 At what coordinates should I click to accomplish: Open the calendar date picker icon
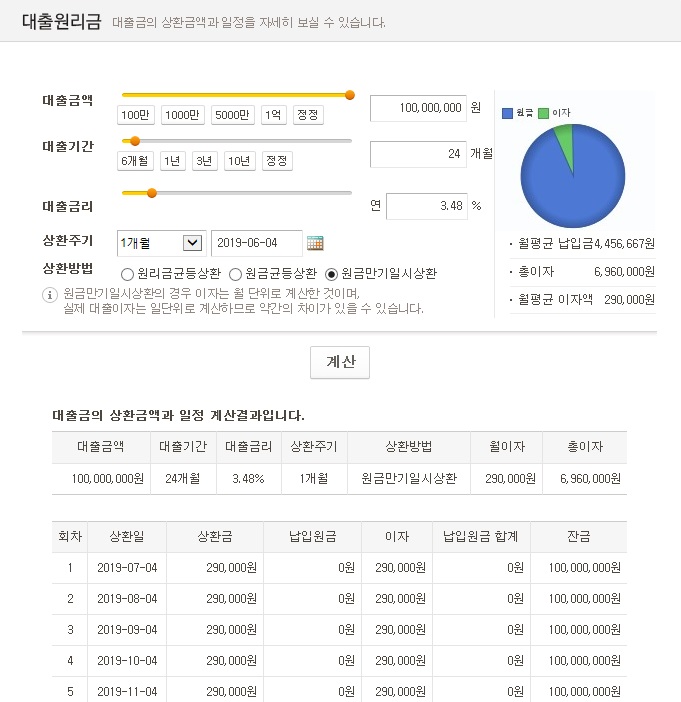(315, 243)
